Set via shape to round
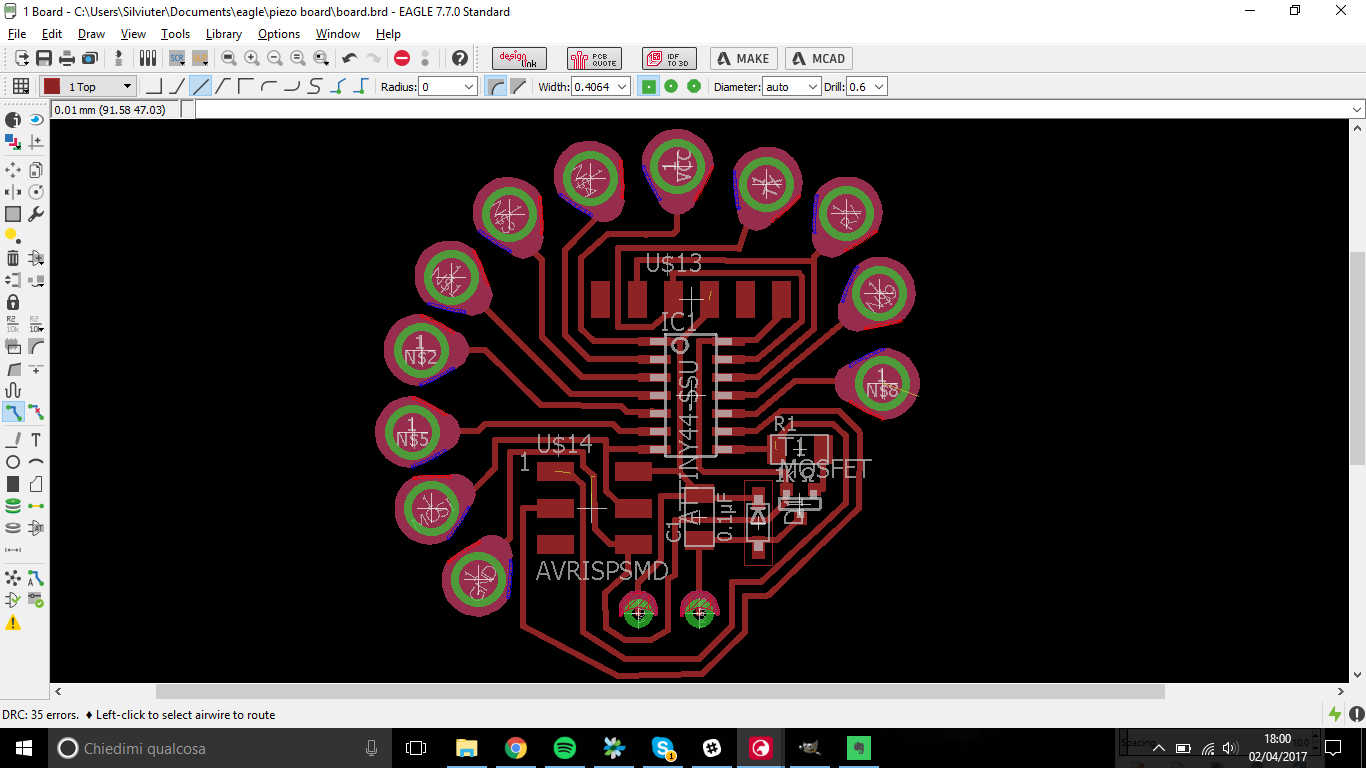 coord(671,87)
